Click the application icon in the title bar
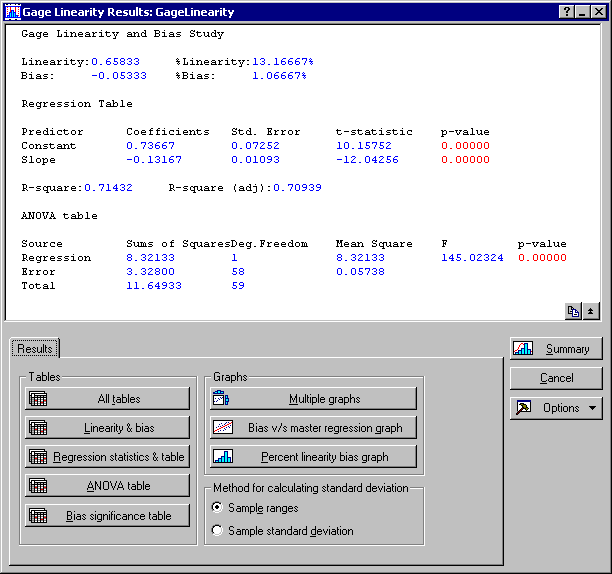 [x=12, y=12]
